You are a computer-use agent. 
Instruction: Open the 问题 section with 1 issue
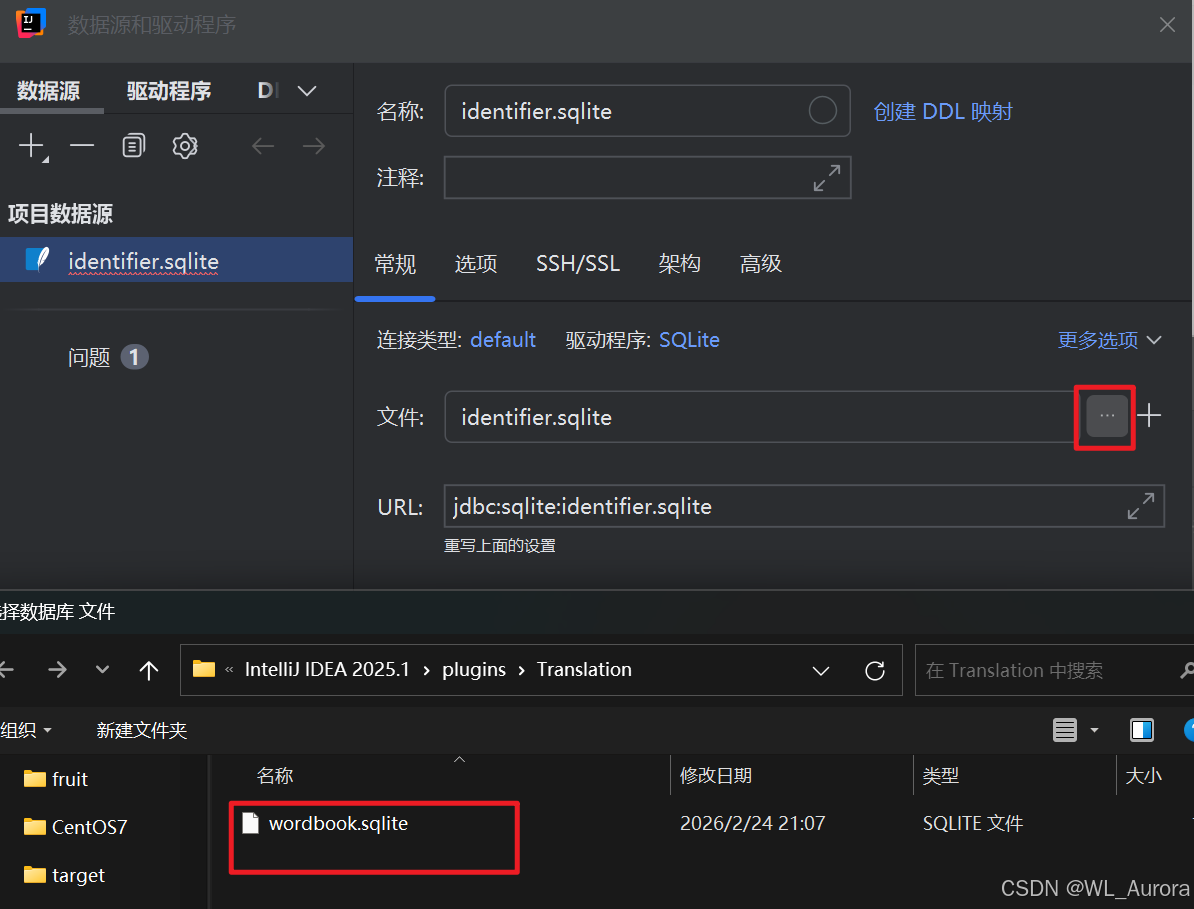[x=107, y=357]
